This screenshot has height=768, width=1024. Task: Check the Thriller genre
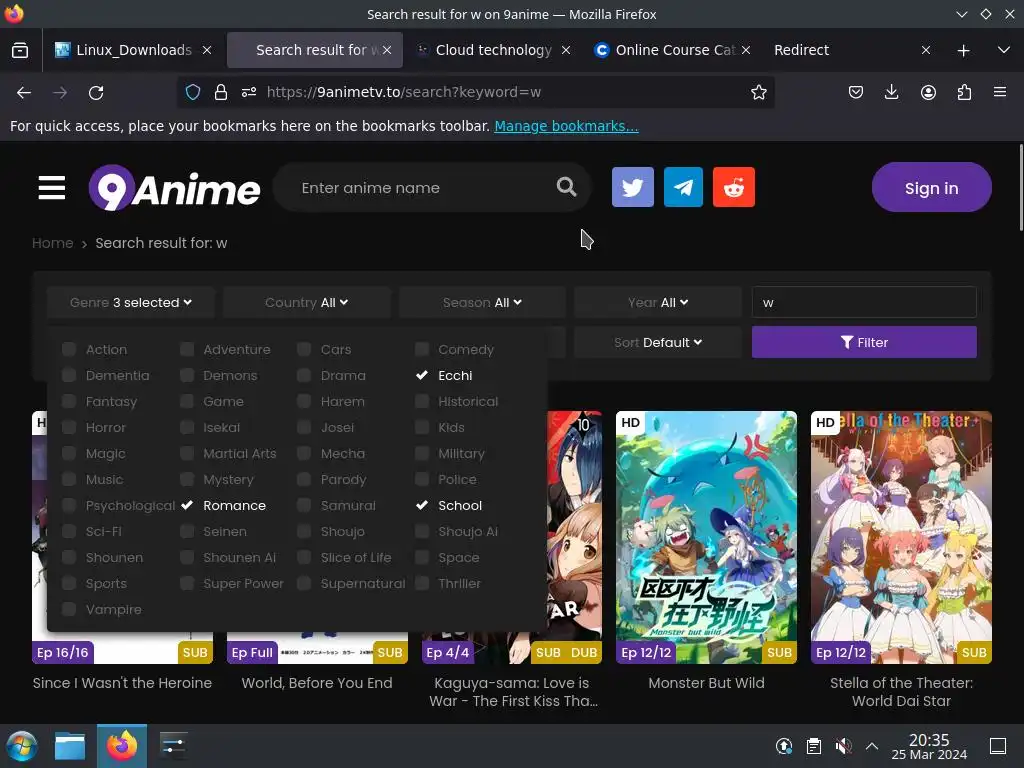[422, 584]
